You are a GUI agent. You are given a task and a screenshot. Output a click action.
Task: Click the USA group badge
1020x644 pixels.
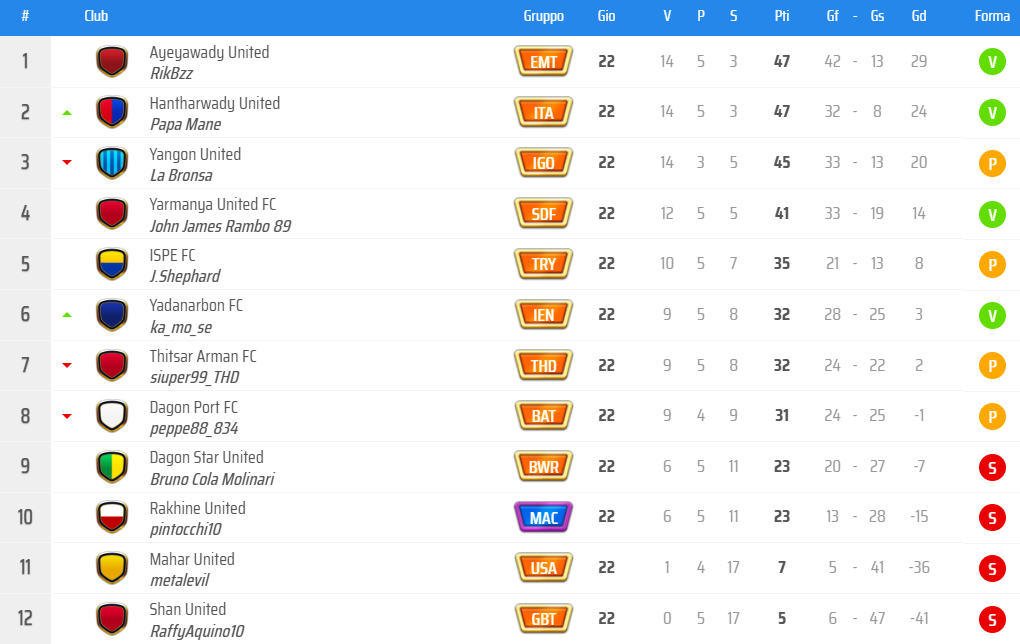point(543,568)
